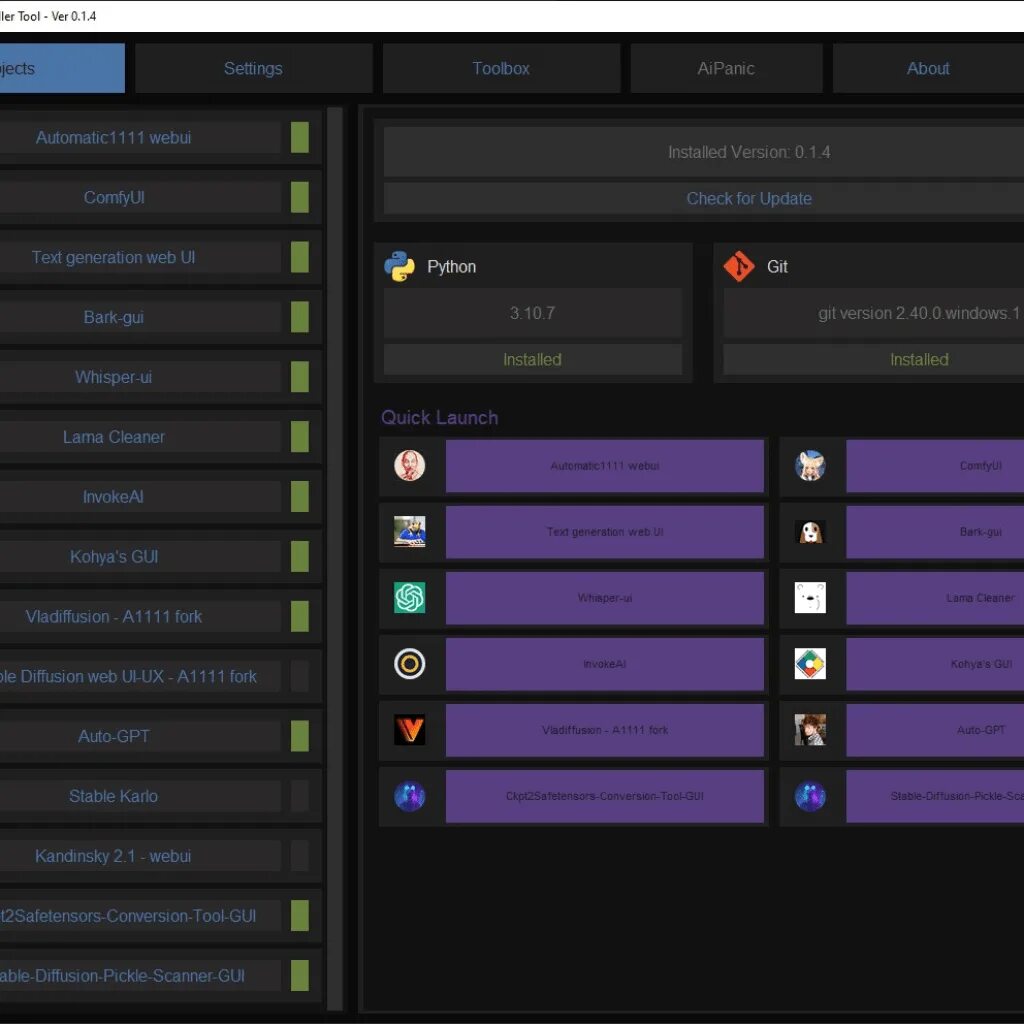This screenshot has height=1024, width=1024.
Task: Click the Git logo icon
Action: (739, 266)
